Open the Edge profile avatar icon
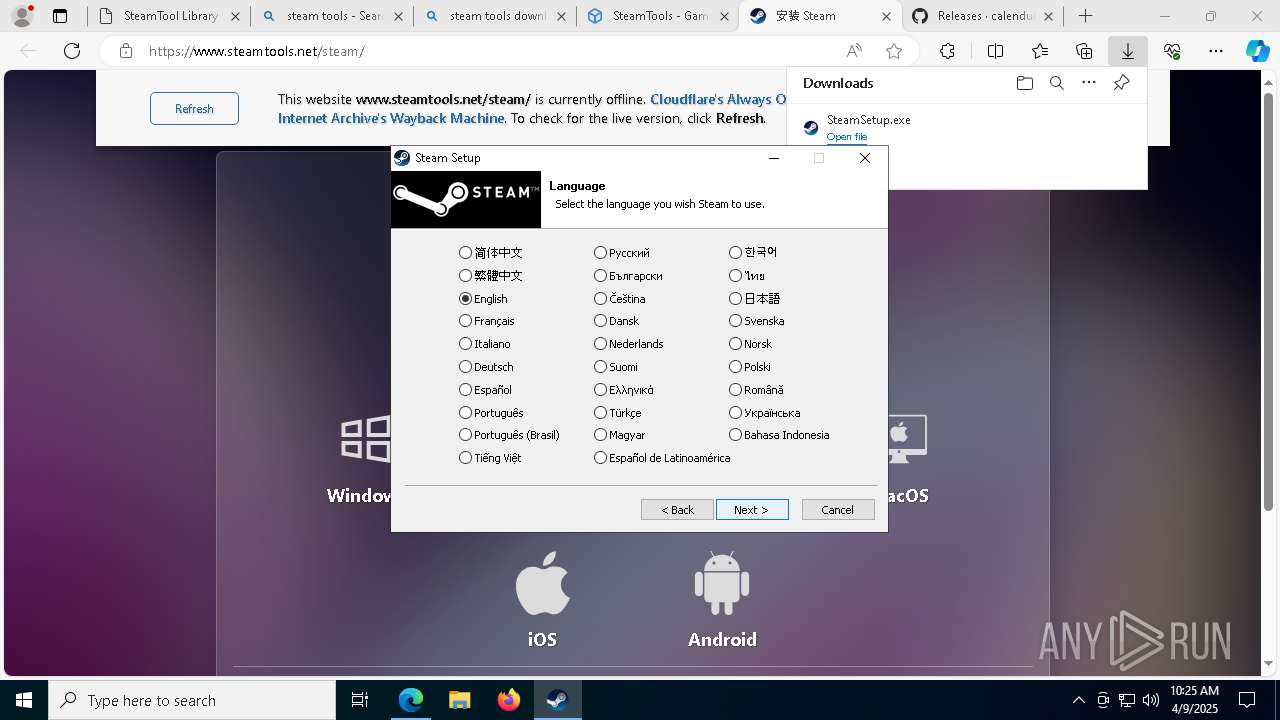Viewport: 1280px width, 720px height. coord(22,16)
